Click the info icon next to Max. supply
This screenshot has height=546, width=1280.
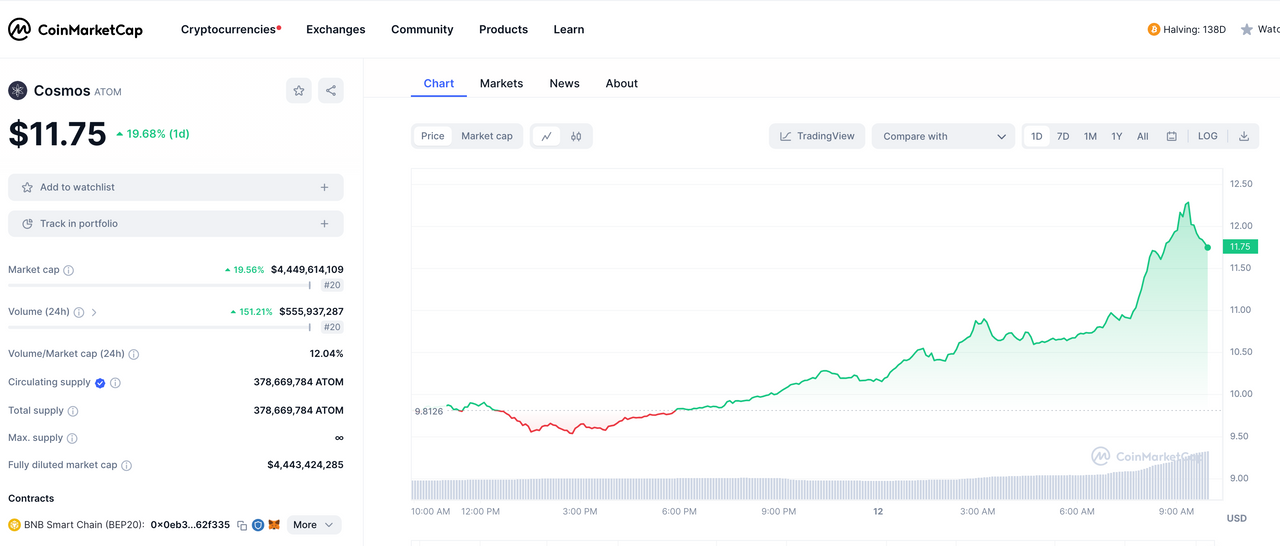(72, 438)
